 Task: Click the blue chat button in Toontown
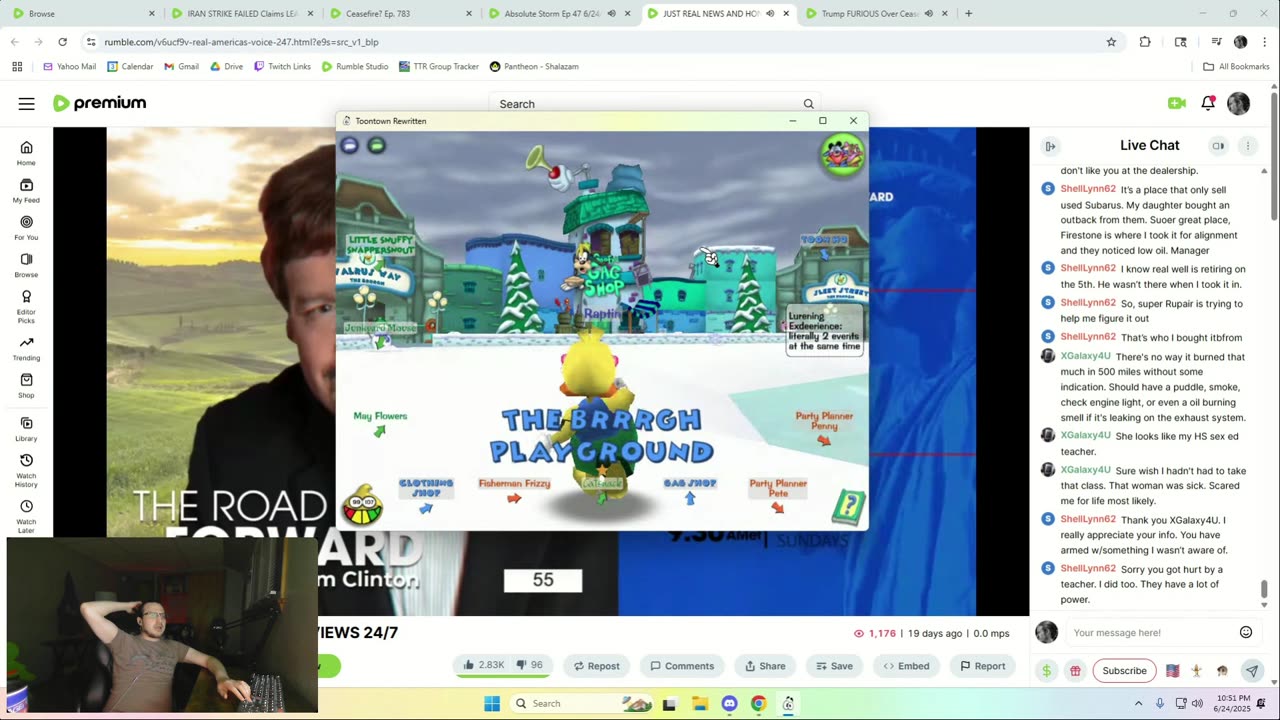pyautogui.click(x=349, y=146)
